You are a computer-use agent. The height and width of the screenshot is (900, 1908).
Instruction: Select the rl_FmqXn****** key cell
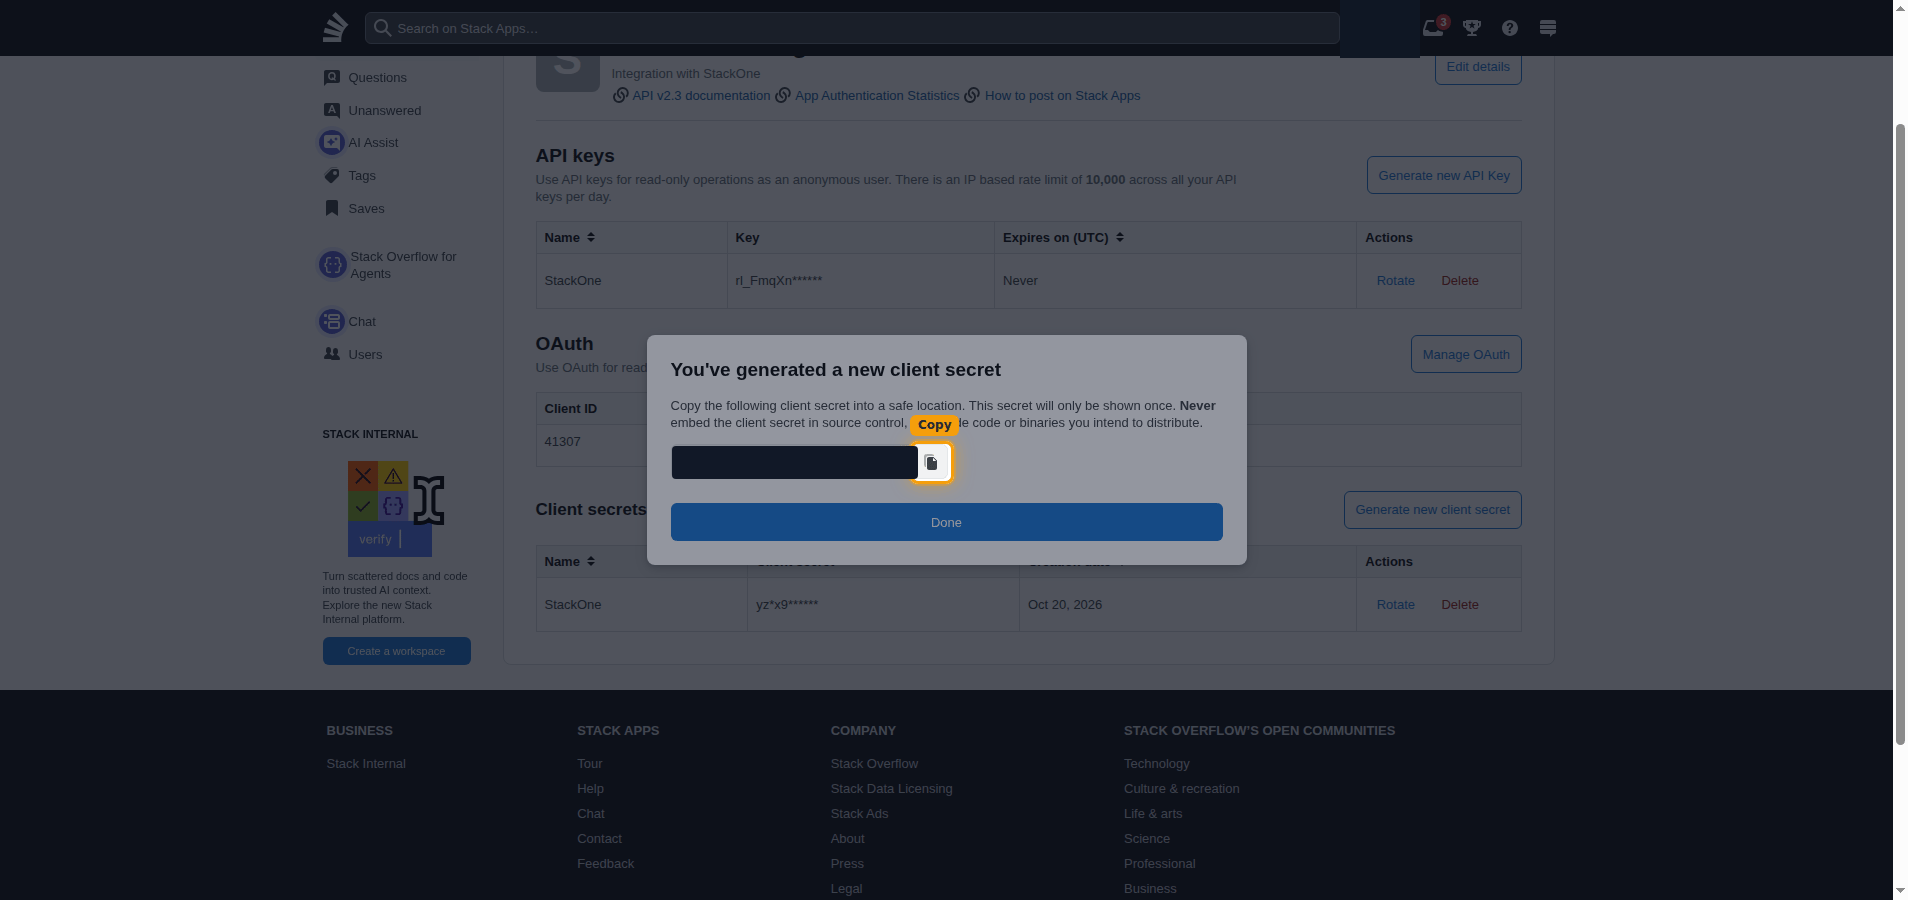tap(860, 280)
